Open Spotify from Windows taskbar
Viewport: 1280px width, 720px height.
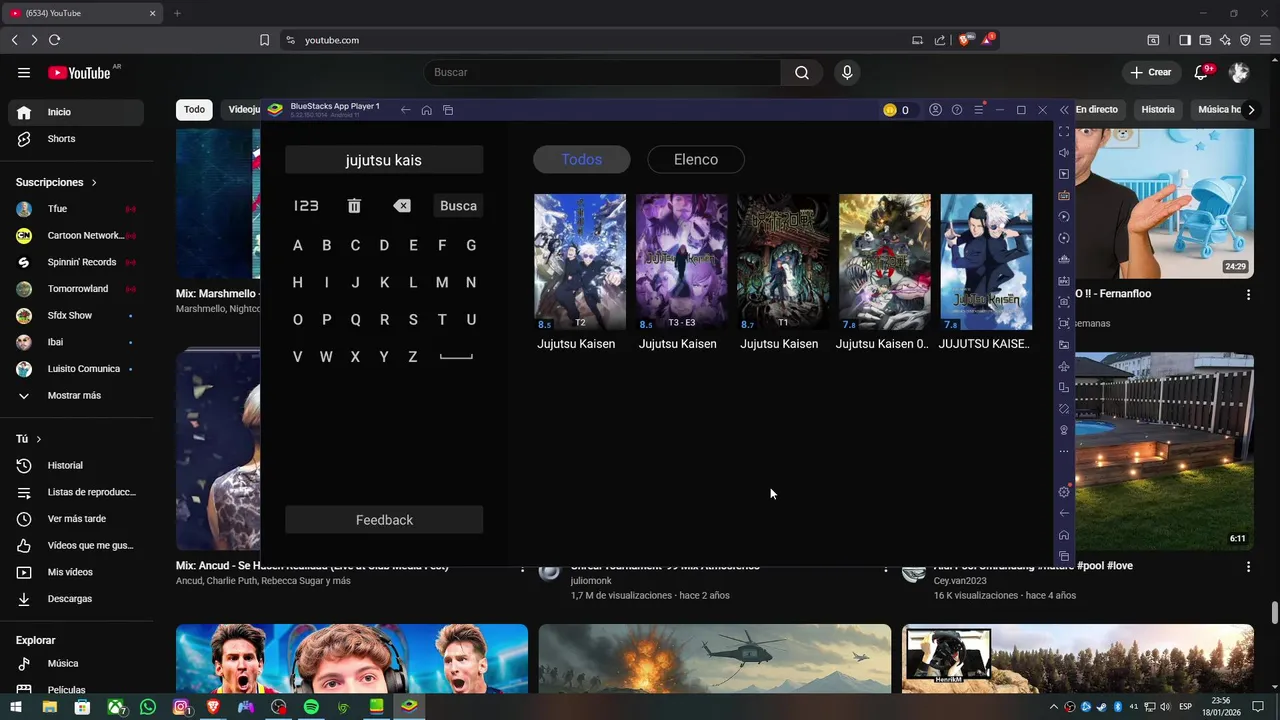coord(311,707)
